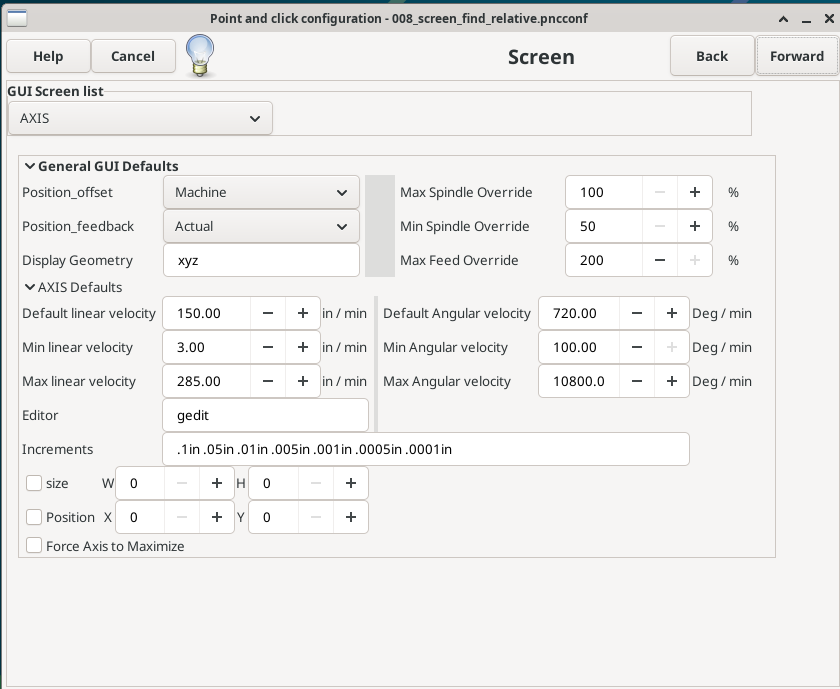Increase Max Angular velocity with plus

pos(671,381)
